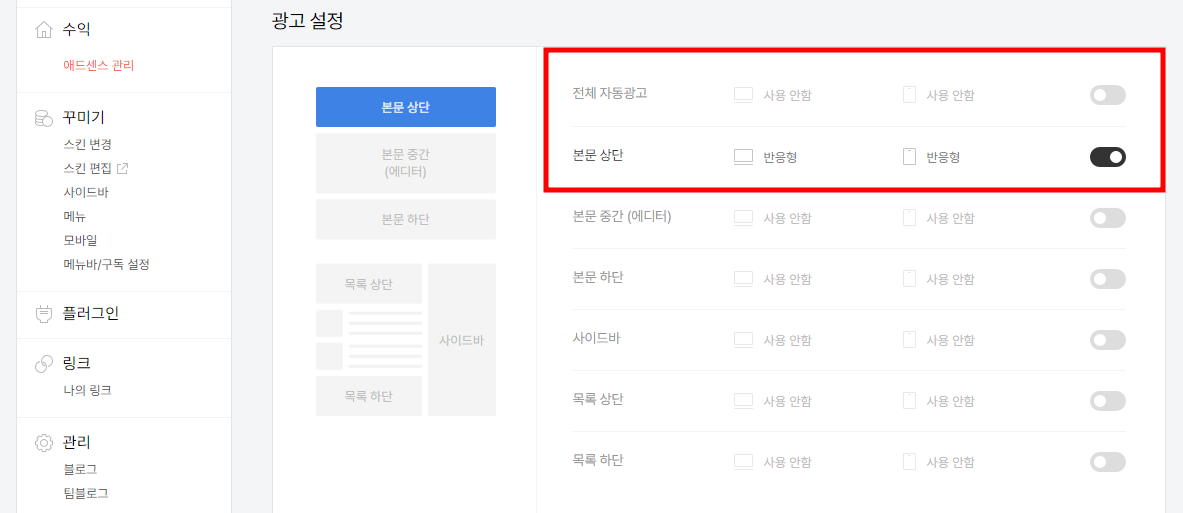This screenshot has width=1183, height=513.
Task: Click mobile 사용 안함 for 전체 자동광고
Action: coord(950,96)
